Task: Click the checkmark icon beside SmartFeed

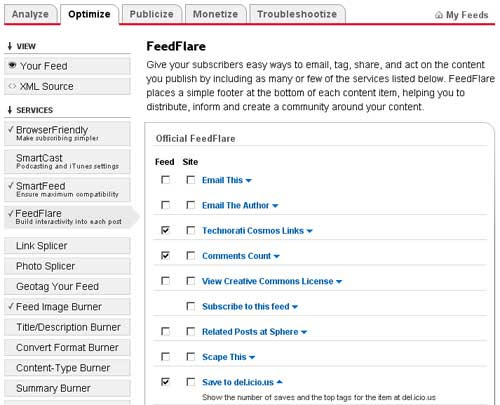Action: point(11,185)
